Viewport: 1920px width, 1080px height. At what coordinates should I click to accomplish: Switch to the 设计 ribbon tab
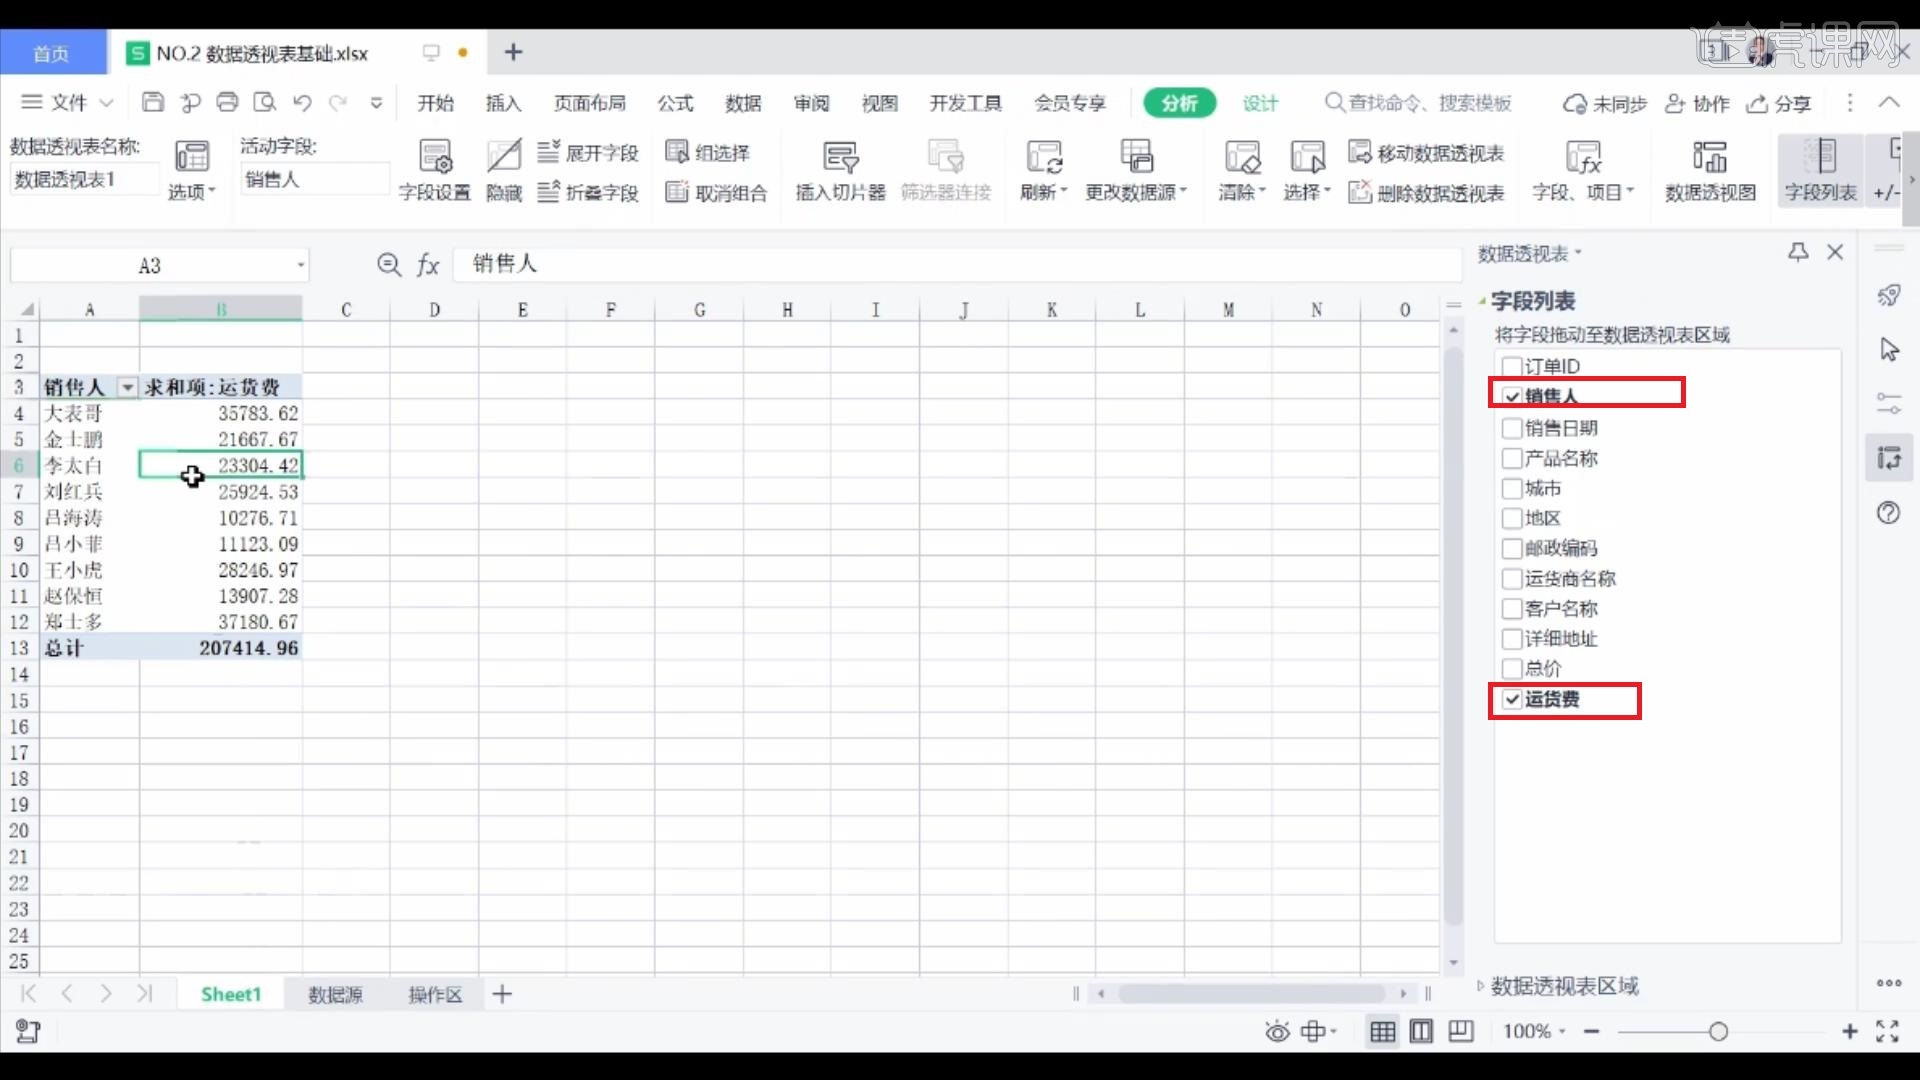point(1260,103)
